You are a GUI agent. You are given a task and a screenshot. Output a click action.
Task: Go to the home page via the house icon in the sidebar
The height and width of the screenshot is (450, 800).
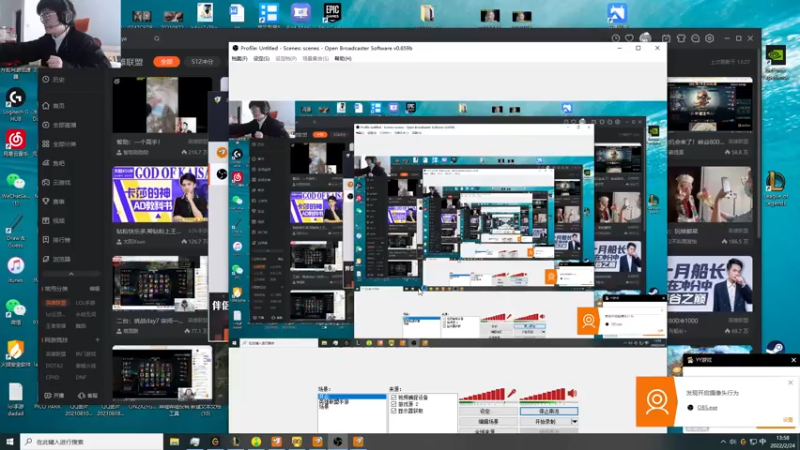click(x=54, y=106)
